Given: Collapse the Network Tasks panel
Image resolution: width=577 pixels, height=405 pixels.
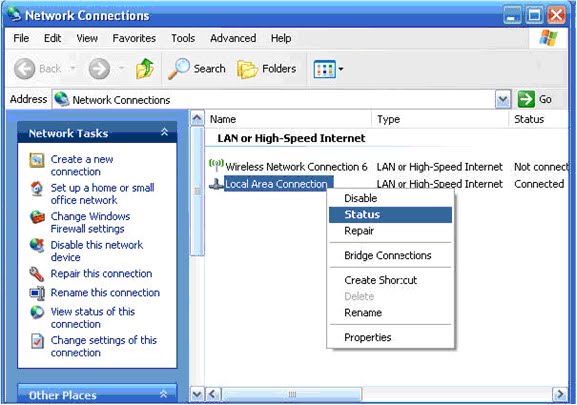Looking at the screenshot, I should coord(164,132).
